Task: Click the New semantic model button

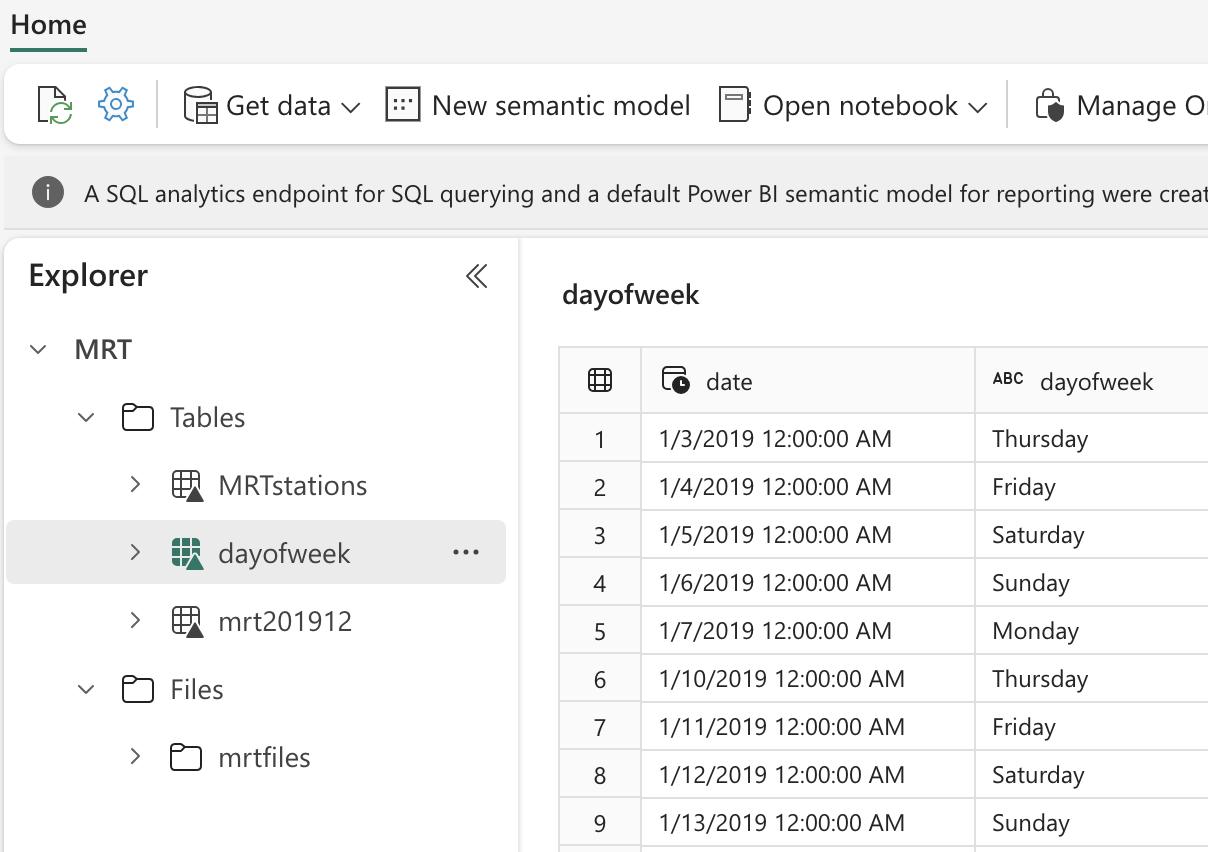Action: coord(560,105)
